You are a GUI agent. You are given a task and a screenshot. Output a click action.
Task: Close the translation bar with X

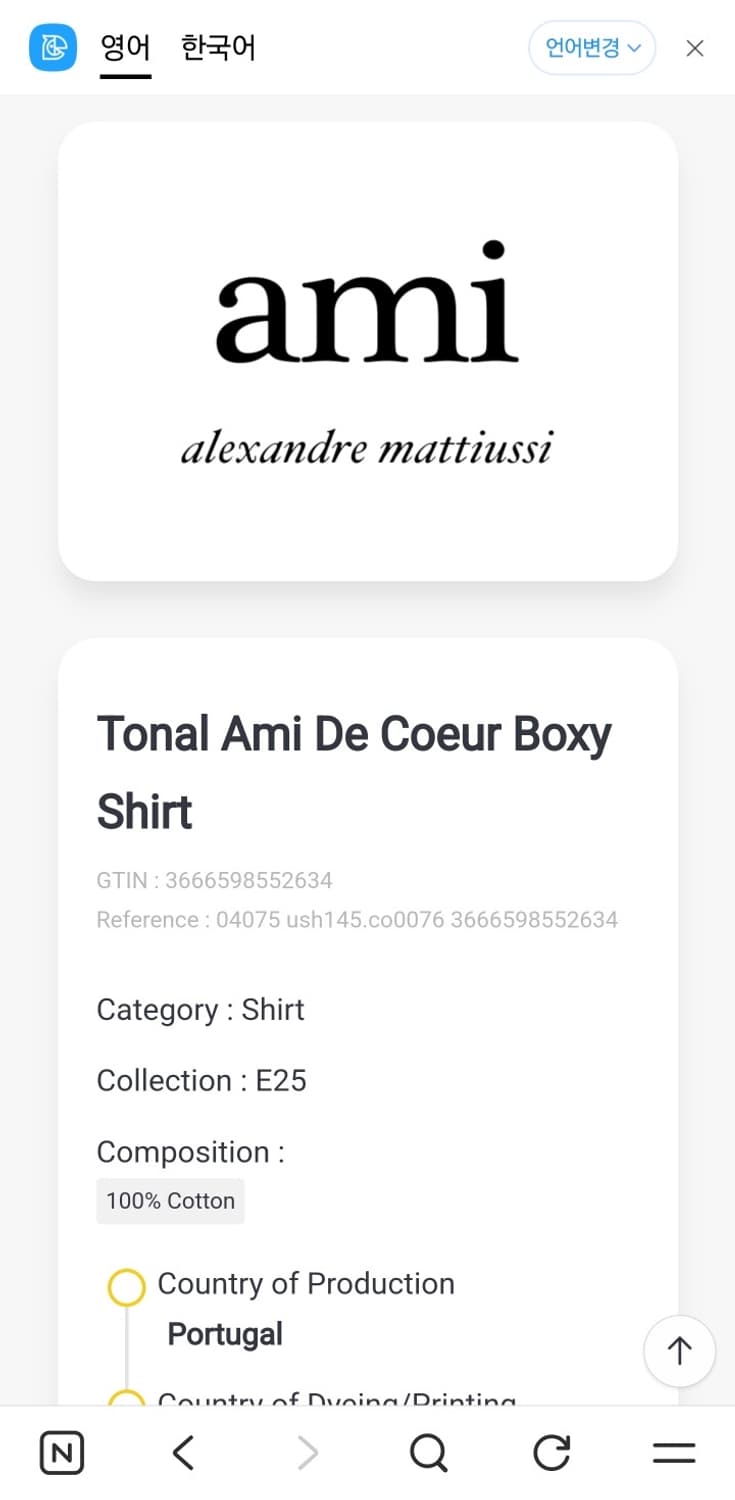coord(695,48)
